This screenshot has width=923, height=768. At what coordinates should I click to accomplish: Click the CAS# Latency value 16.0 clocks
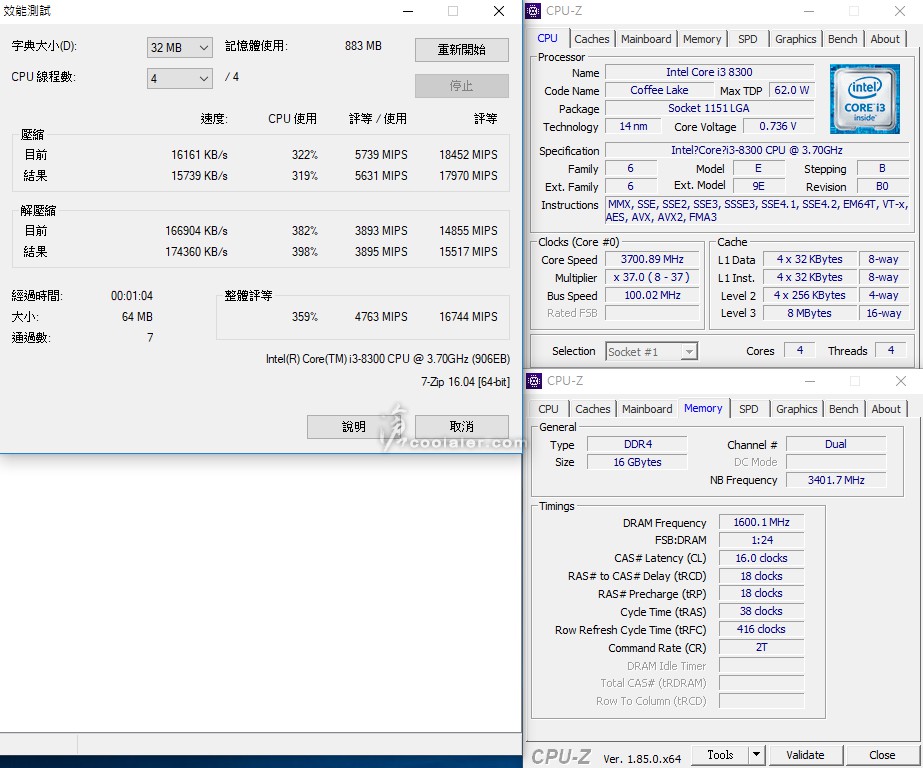coord(761,558)
